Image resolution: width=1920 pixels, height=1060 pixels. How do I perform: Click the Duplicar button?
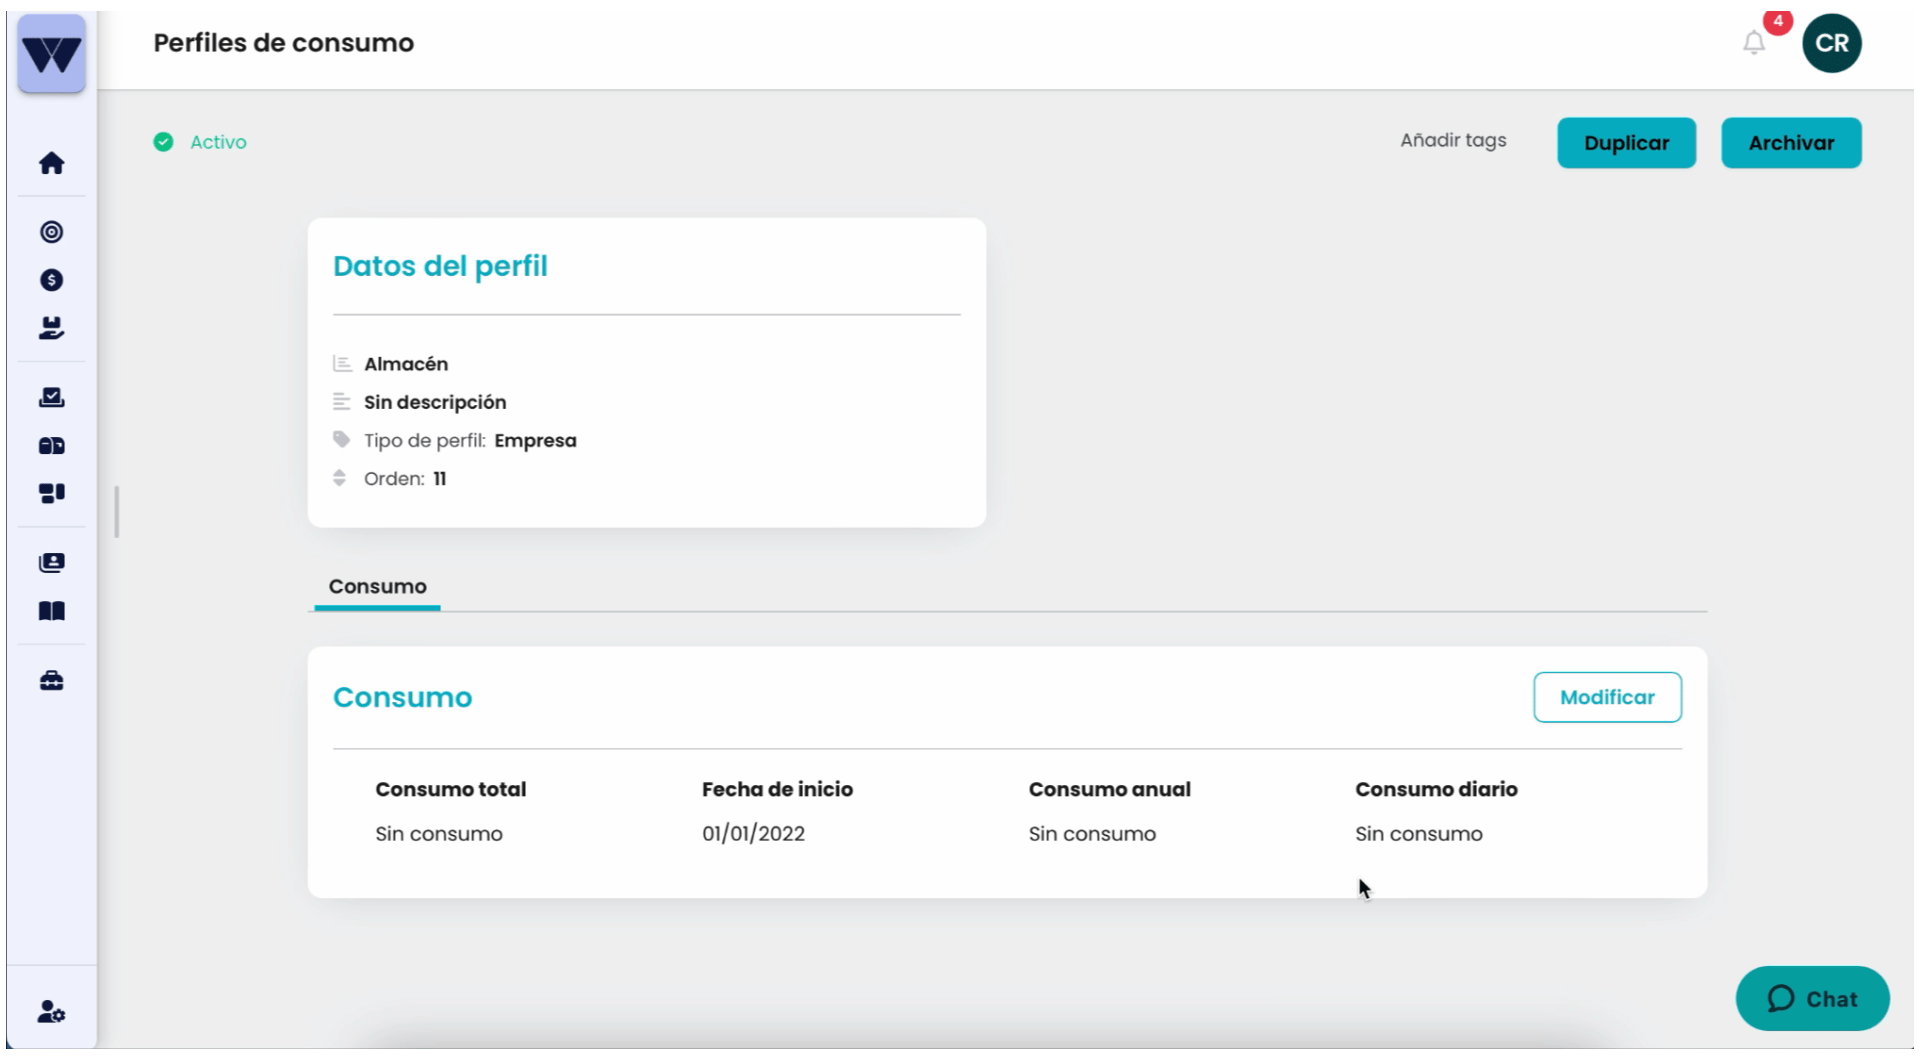(x=1627, y=143)
